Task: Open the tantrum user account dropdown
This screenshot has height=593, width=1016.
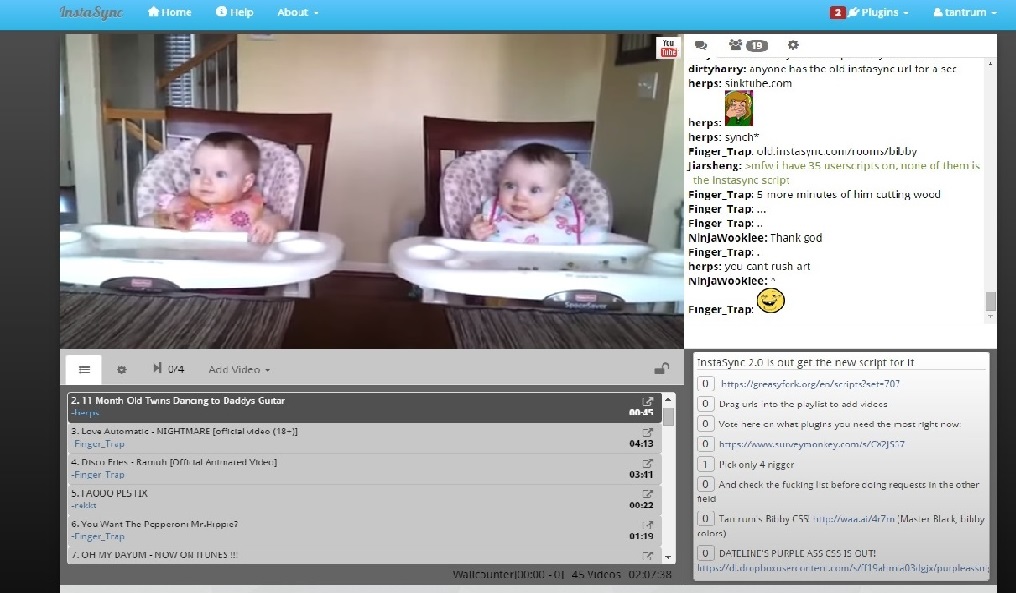Action: [965, 12]
